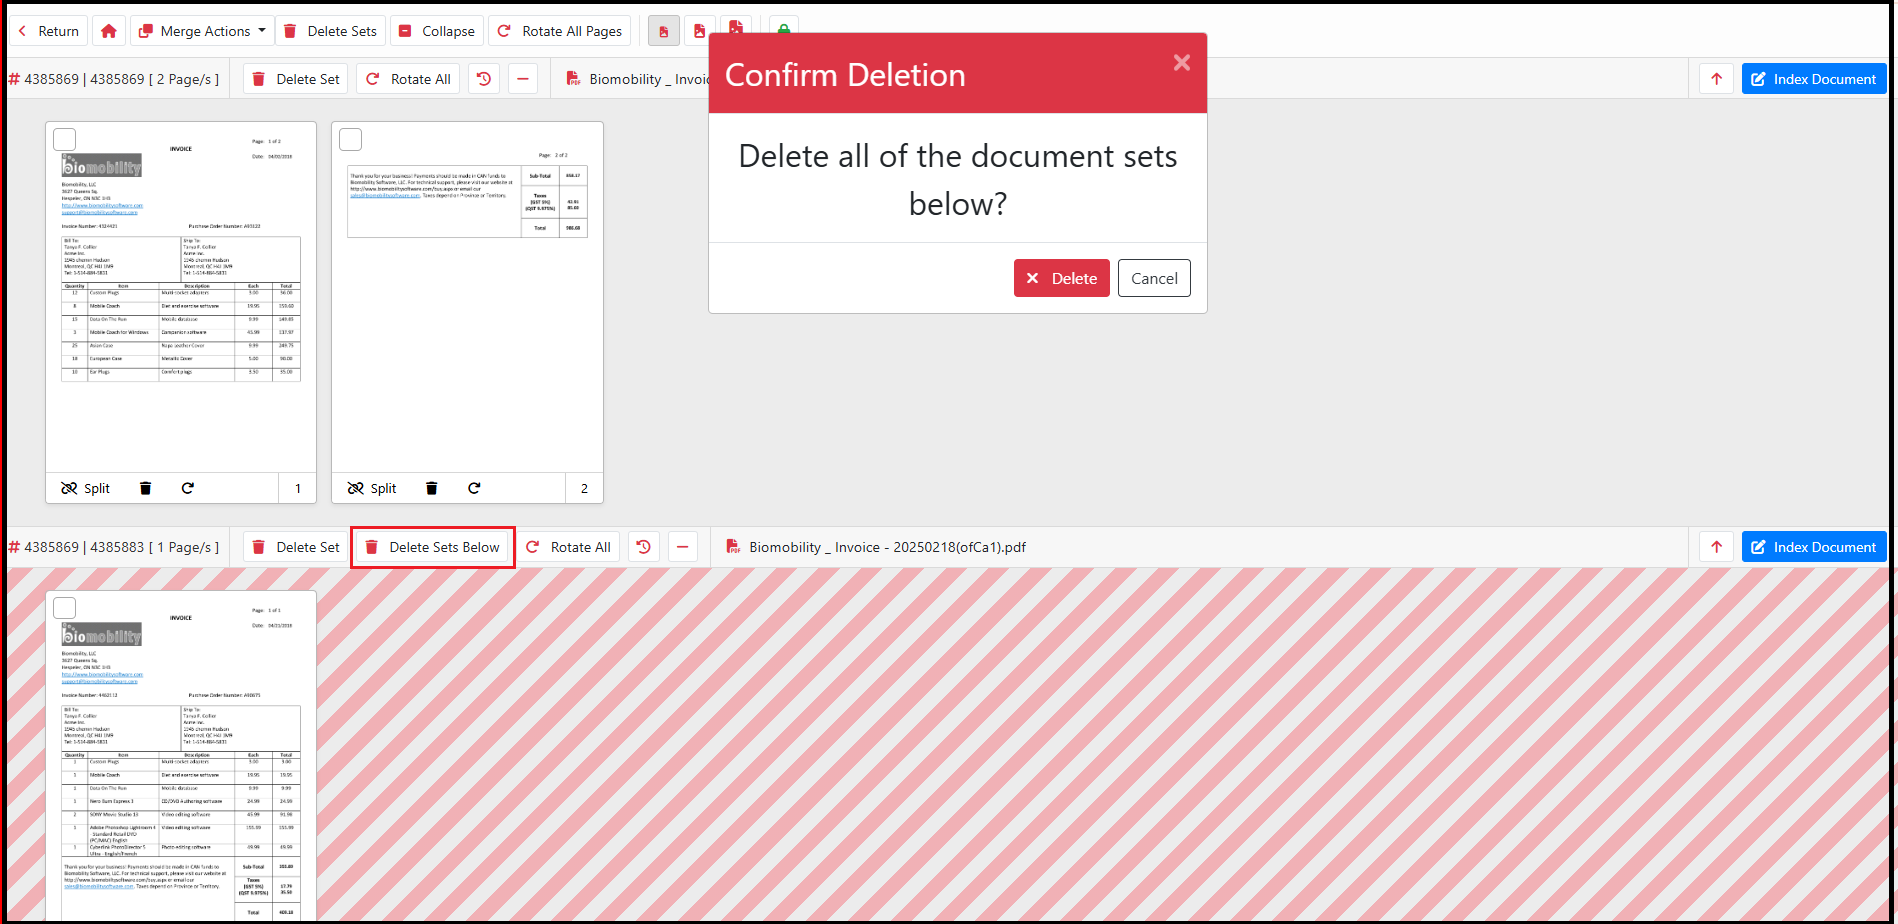This screenshot has height=924, width=1898.
Task: Select the small PDF thumbnail size icon
Action: point(663,31)
